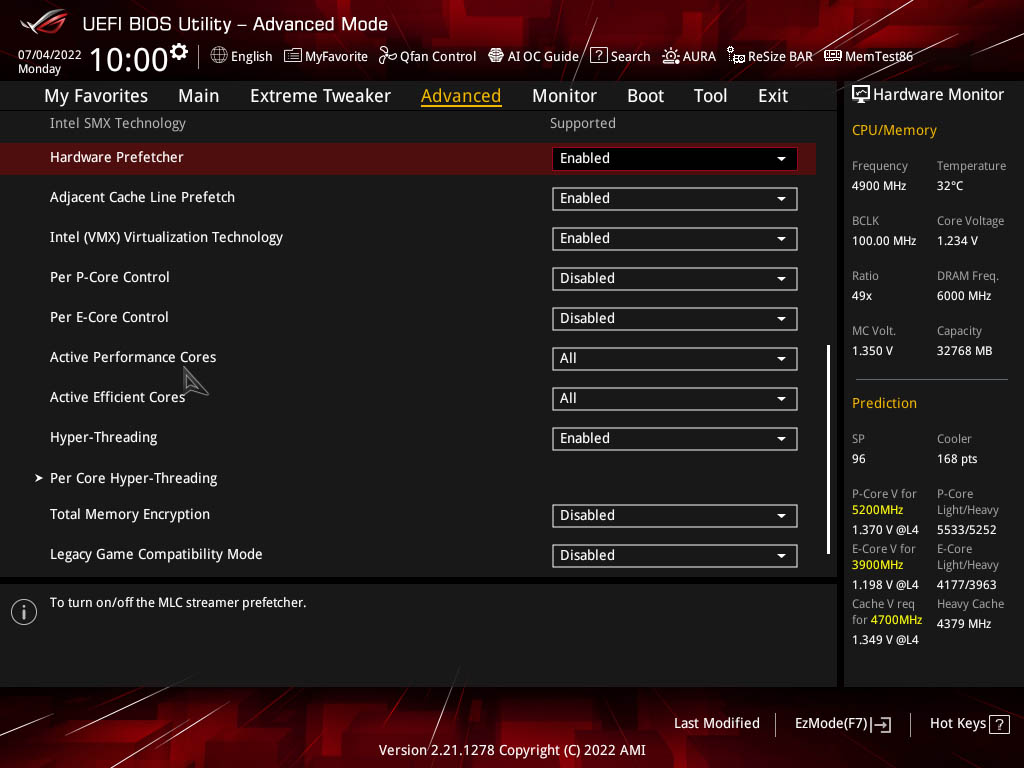Open the Hot Keys help

(970, 724)
